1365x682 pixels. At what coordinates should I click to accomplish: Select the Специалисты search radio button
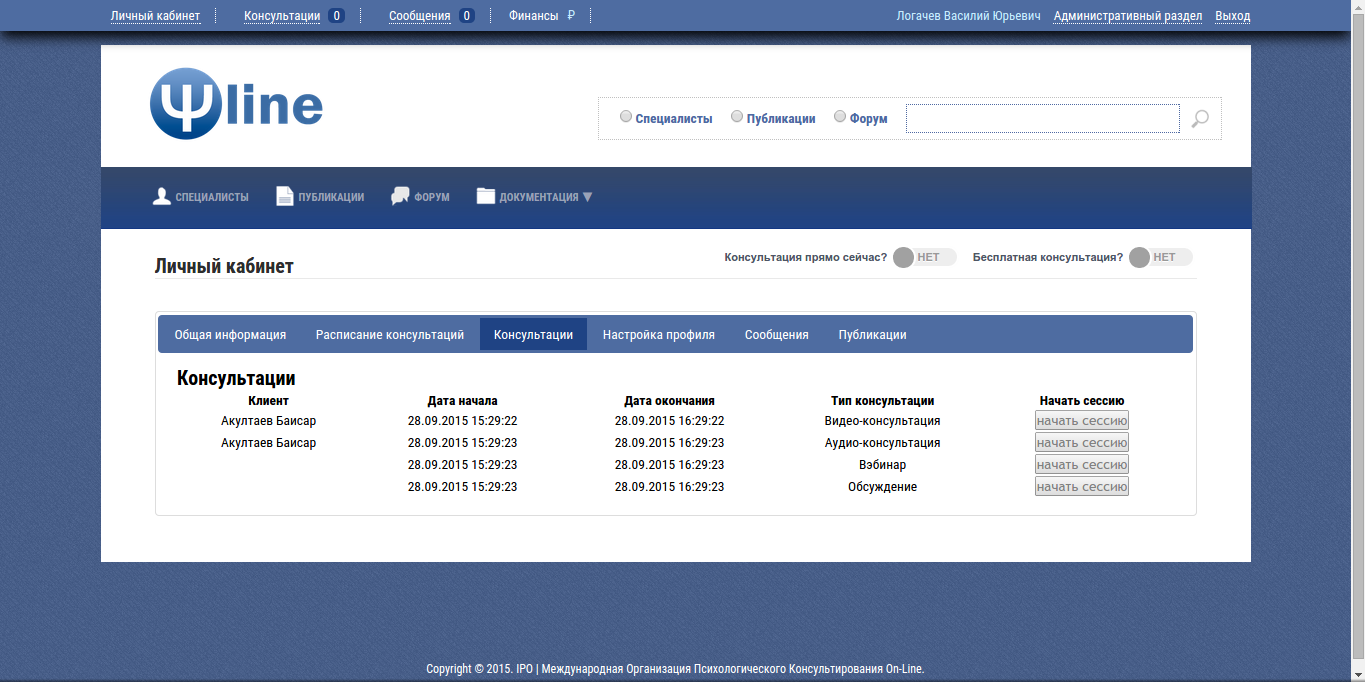[626, 117]
